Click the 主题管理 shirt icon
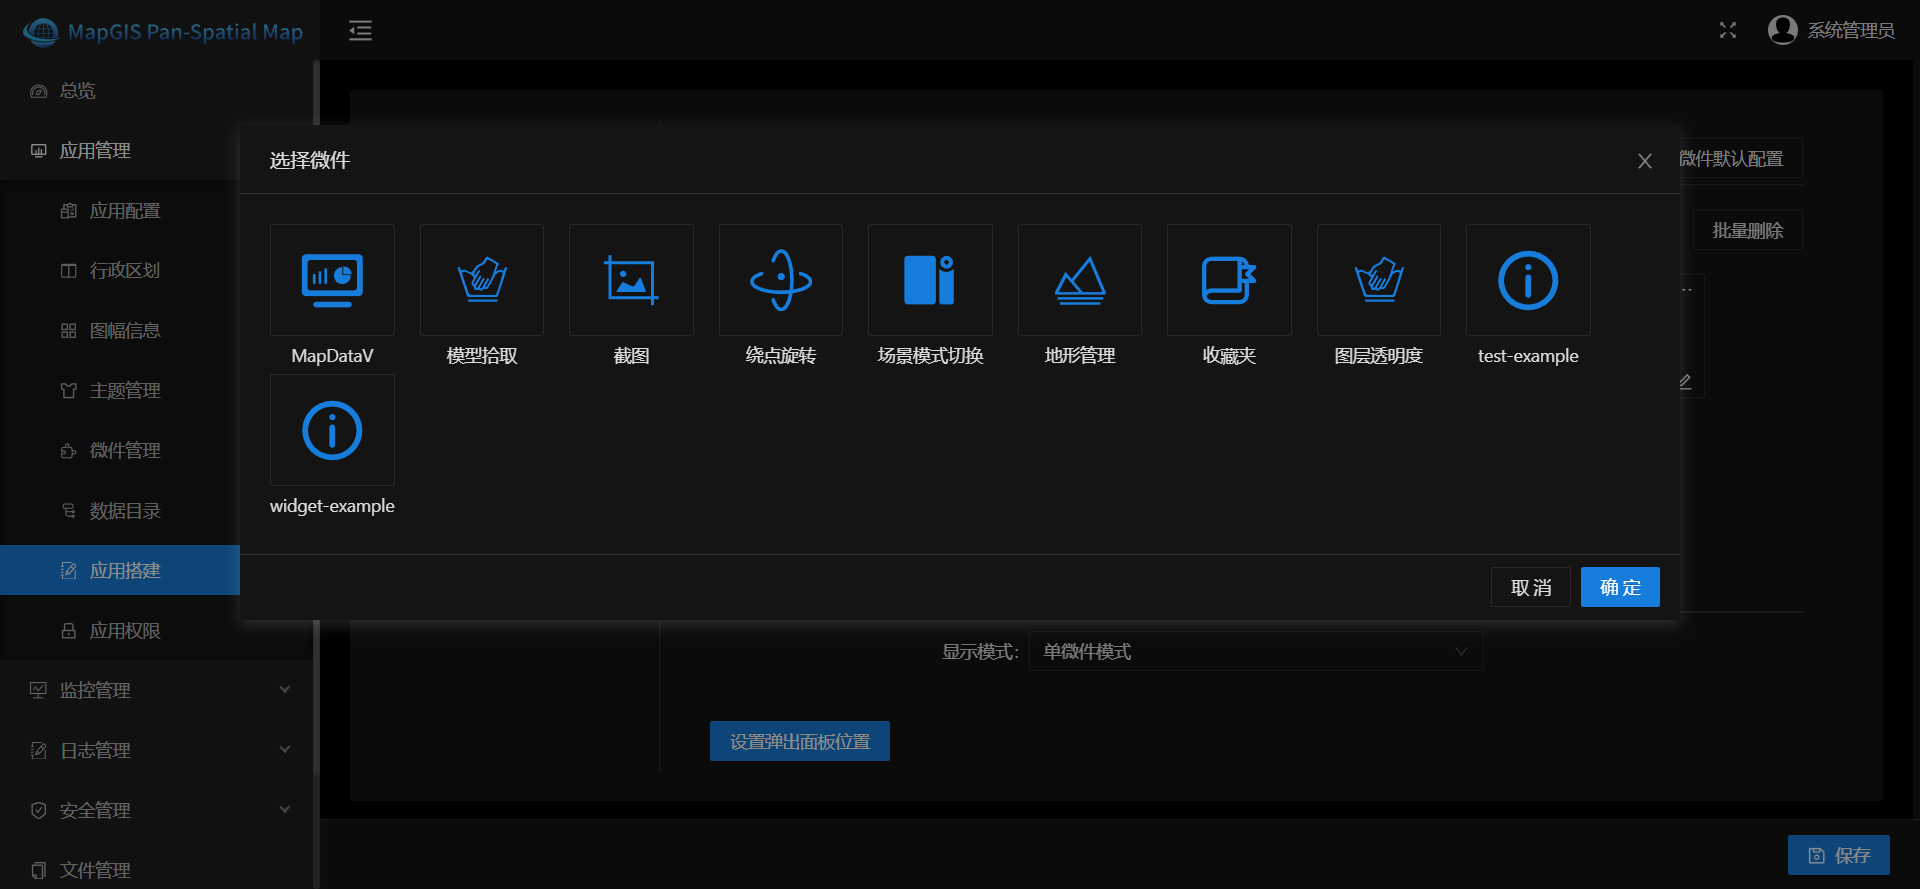The image size is (1920, 889). click(x=69, y=391)
